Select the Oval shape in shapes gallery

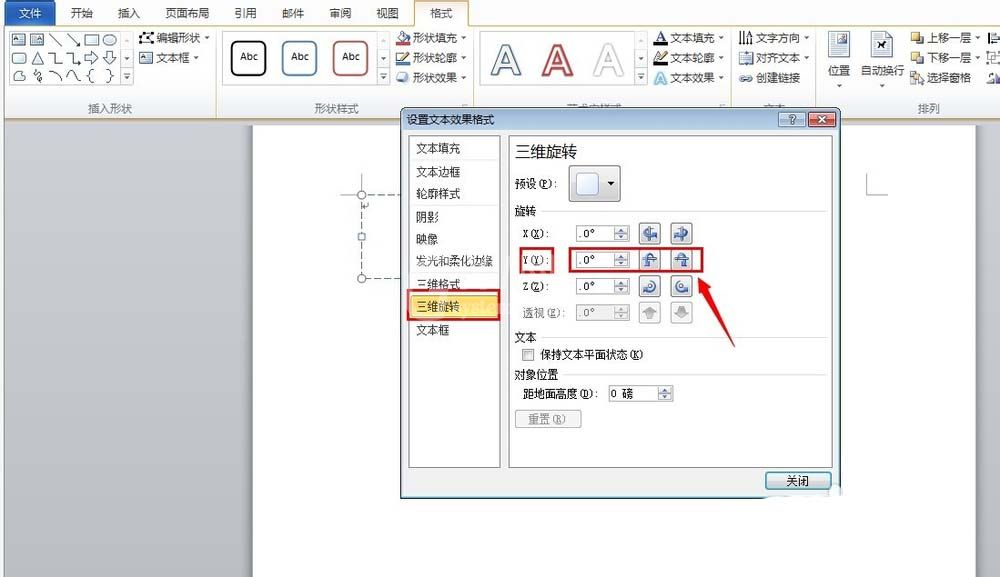coord(110,40)
